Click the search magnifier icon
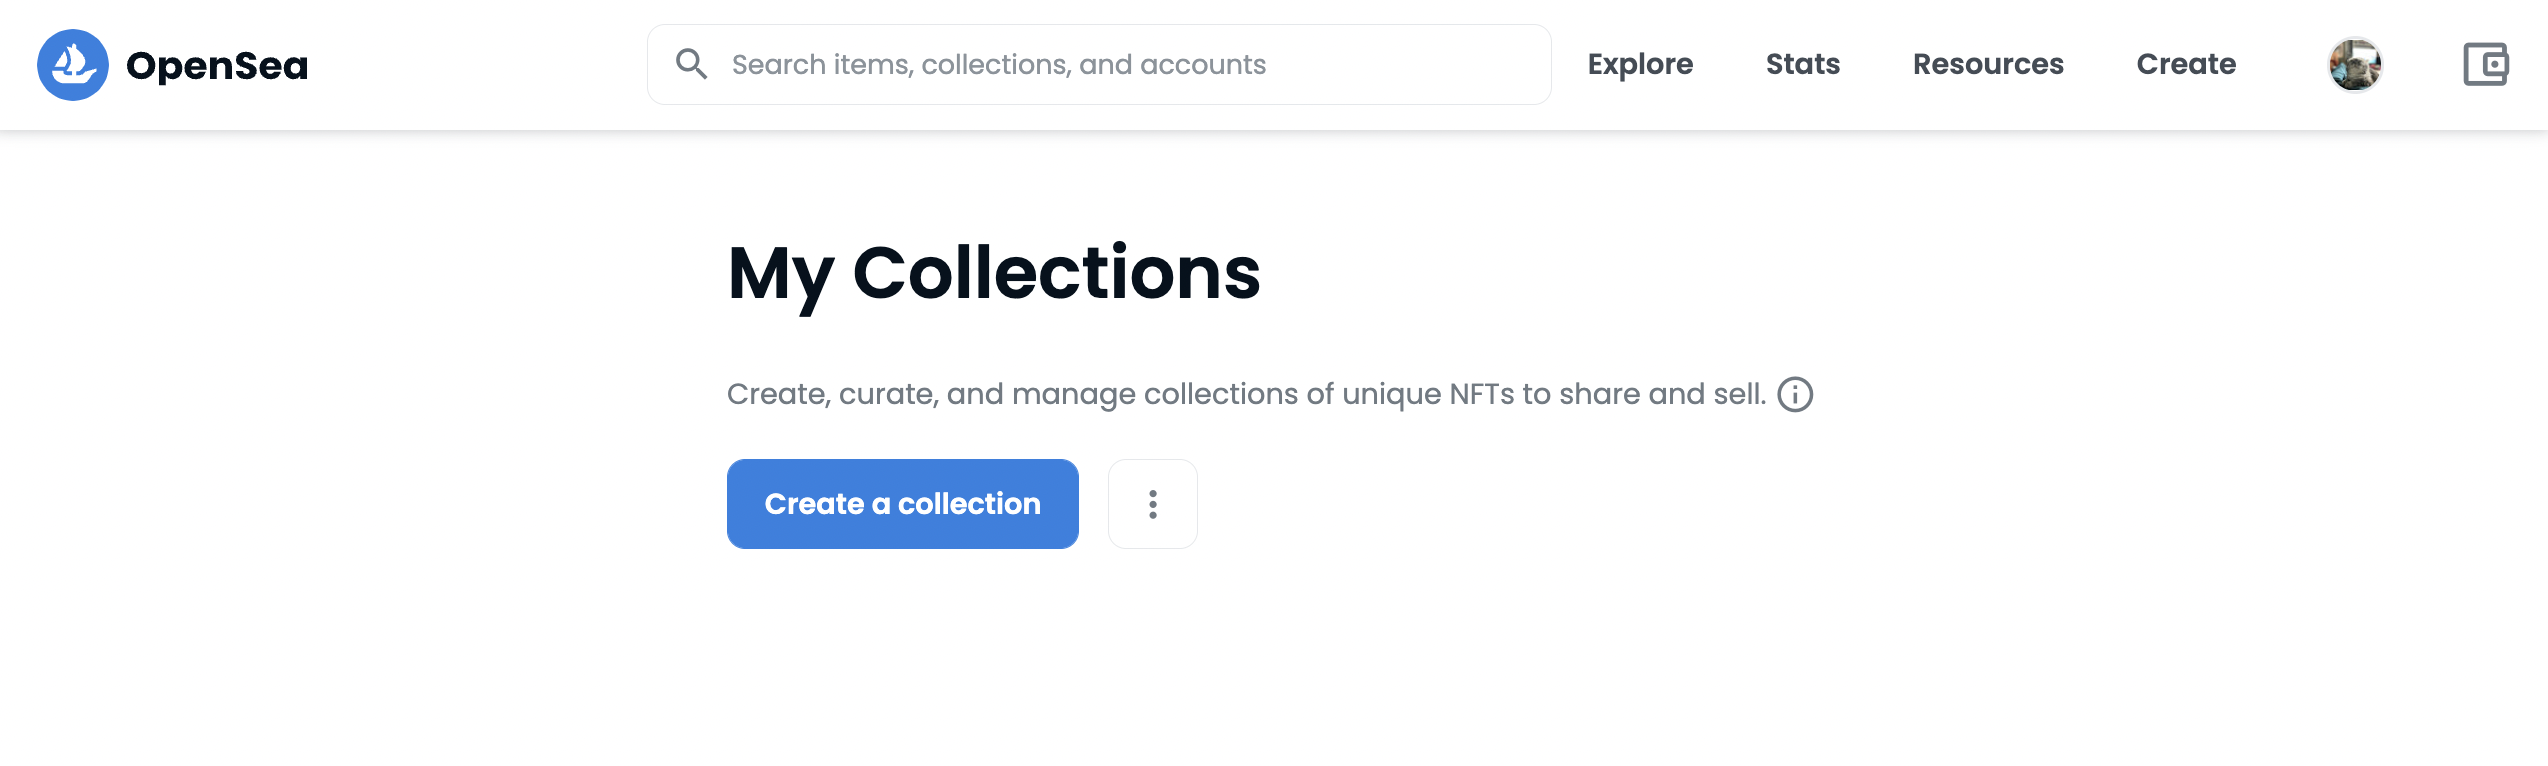 click(x=691, y=64)
